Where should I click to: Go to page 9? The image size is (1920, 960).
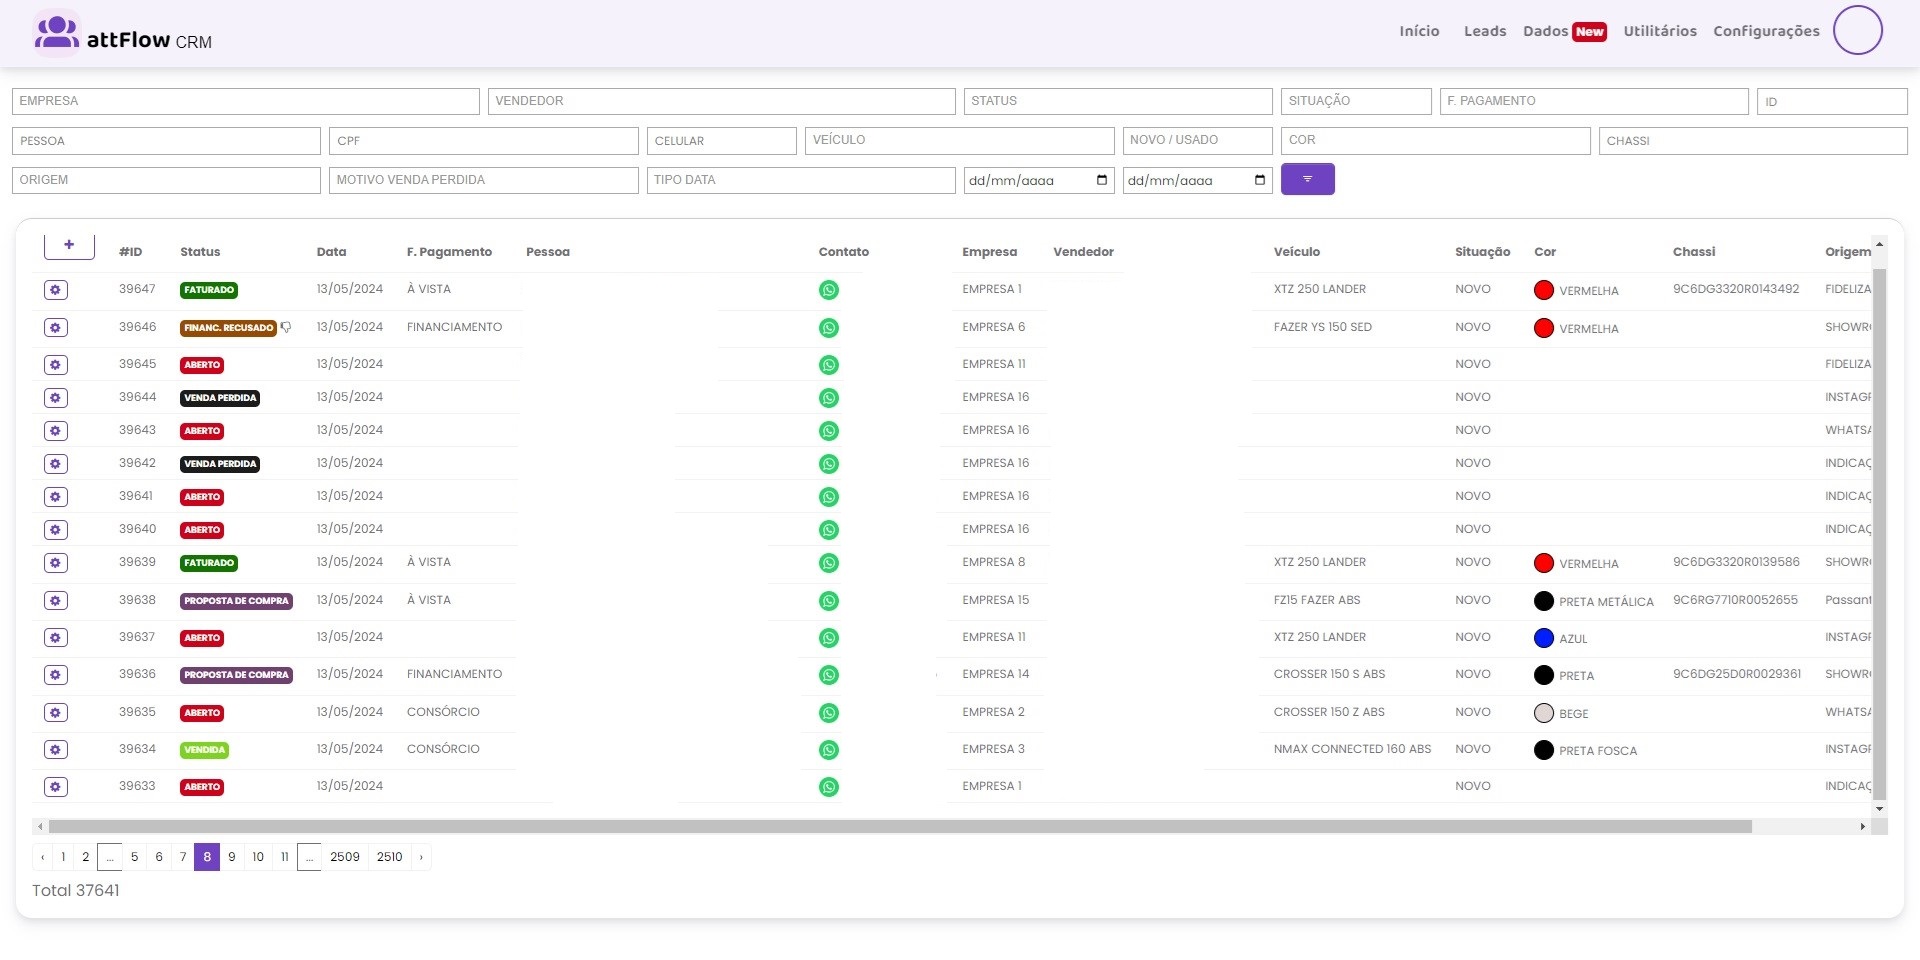232,857
